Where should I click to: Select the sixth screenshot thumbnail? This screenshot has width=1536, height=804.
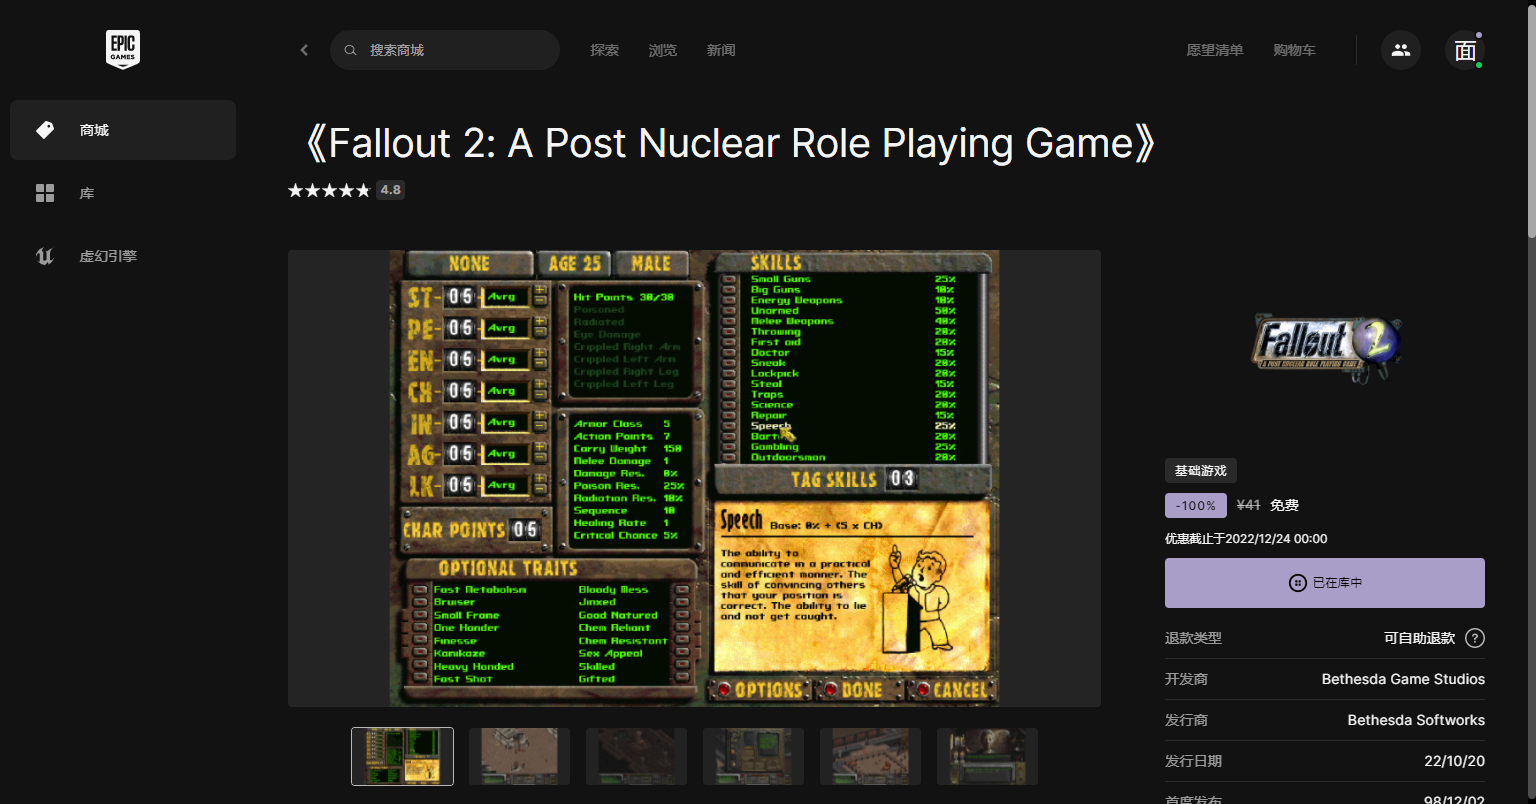(987, 756)
